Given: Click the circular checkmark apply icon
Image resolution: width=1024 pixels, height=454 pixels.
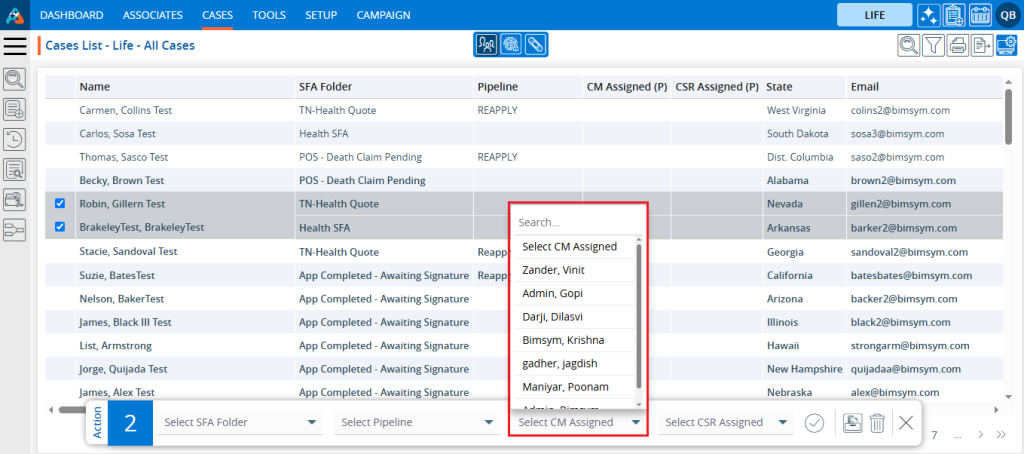Looking at the screenshot, I should (814, 423).
